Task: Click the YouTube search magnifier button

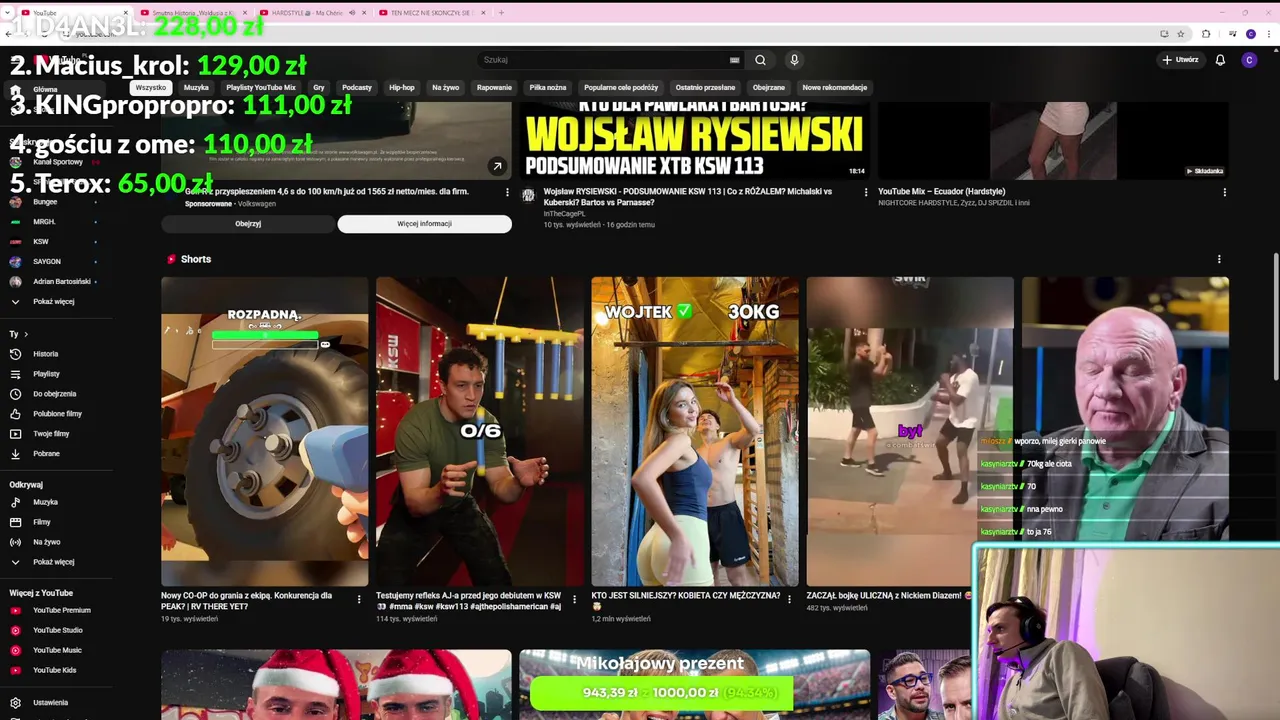Action: click(760, 60)
